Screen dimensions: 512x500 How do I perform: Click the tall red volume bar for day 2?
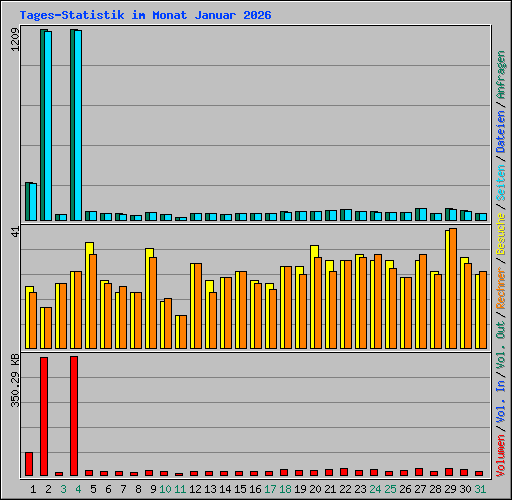pos(44,416)
